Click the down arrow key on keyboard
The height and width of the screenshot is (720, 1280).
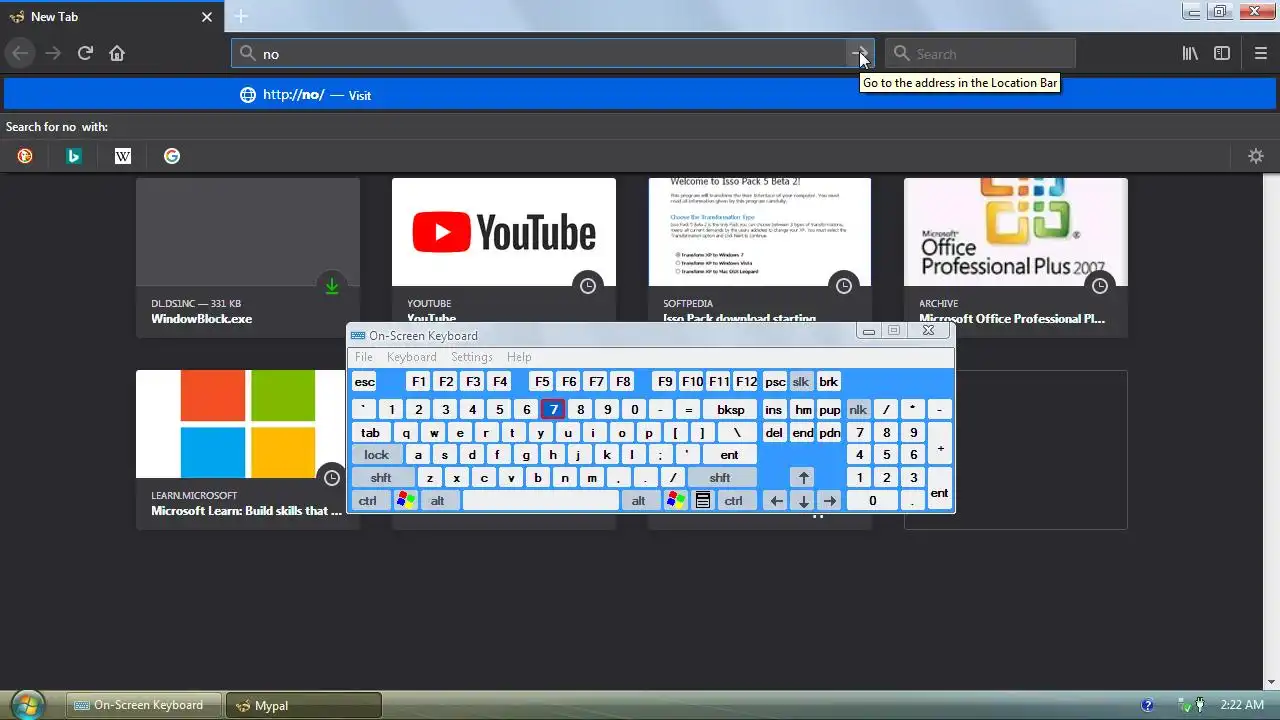803,501
